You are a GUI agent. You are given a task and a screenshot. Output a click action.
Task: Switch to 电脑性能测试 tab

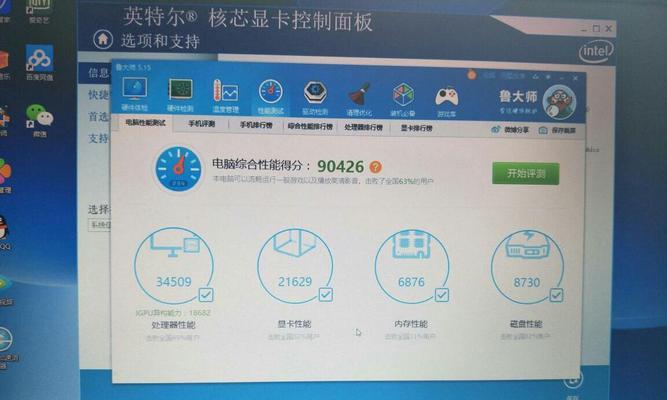[145, 123]
